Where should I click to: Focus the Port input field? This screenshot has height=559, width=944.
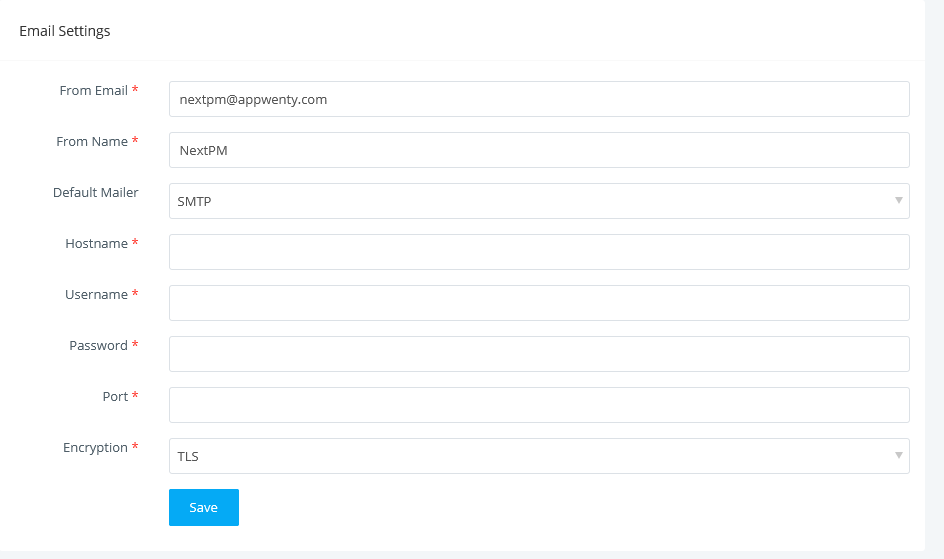point(539,405)
